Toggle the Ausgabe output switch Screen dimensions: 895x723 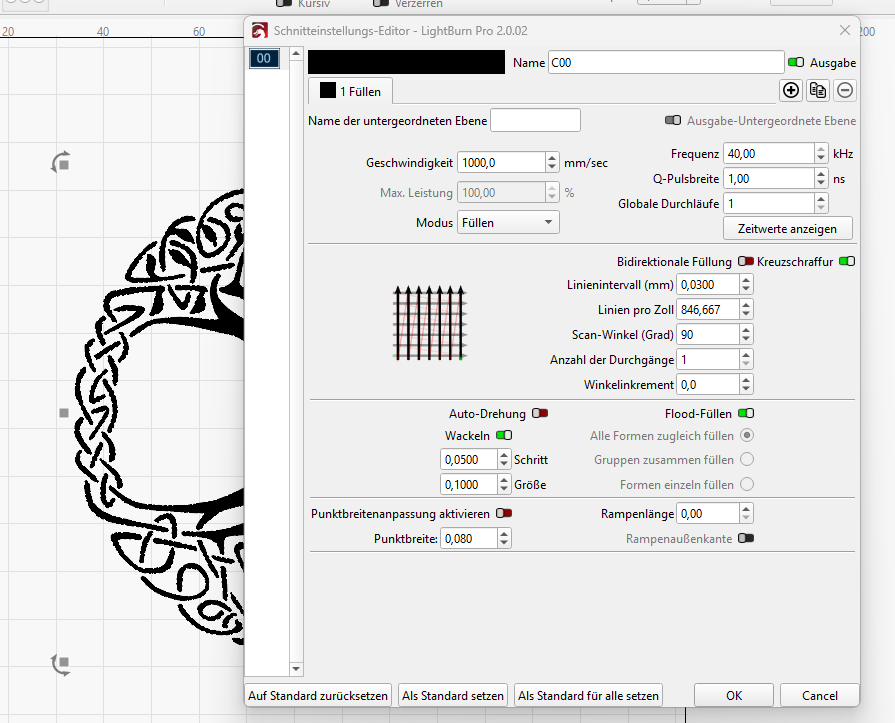click(796, 62)
